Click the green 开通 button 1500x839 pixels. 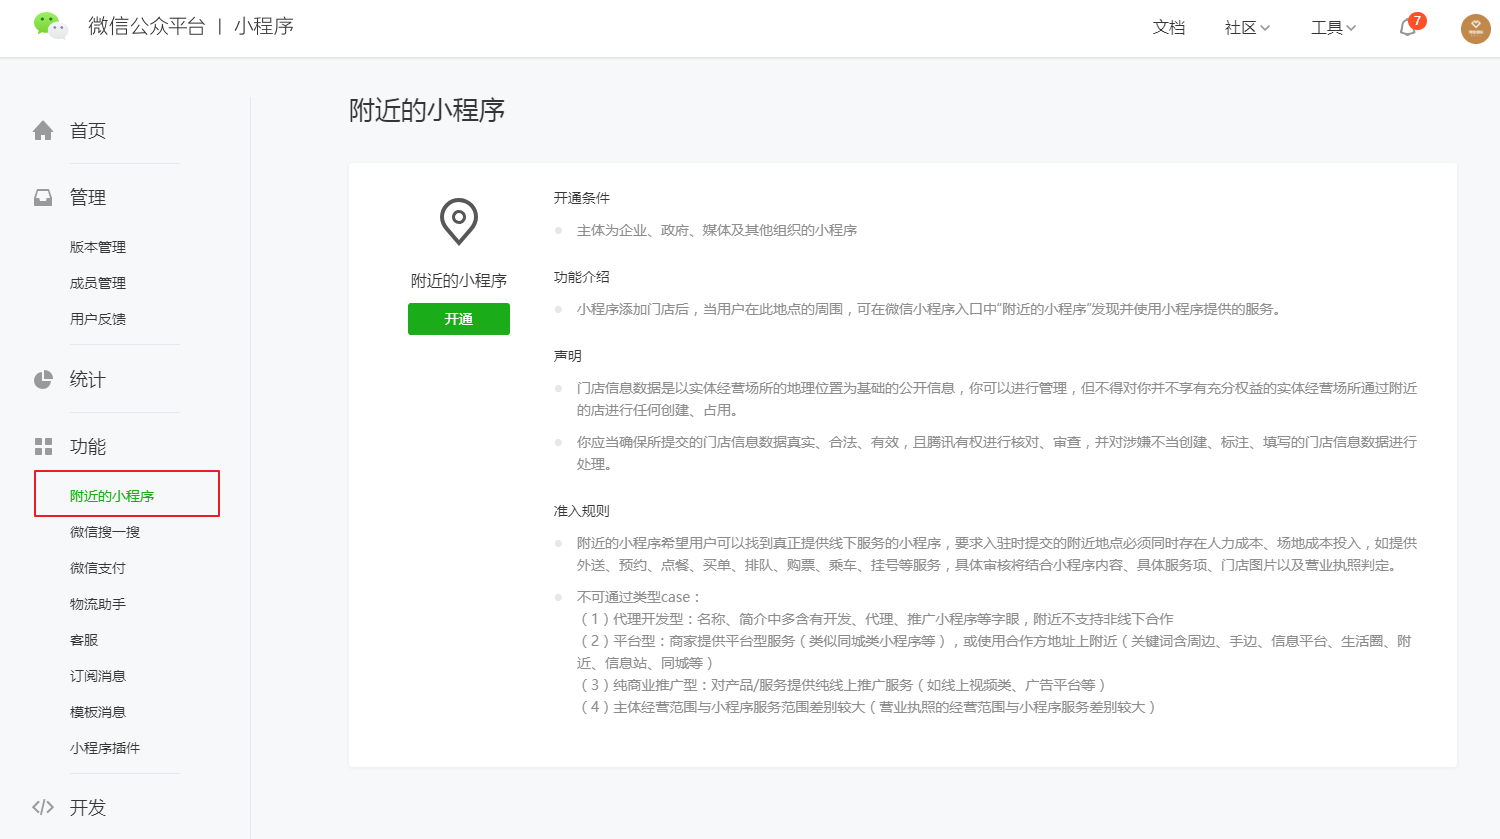459,319
